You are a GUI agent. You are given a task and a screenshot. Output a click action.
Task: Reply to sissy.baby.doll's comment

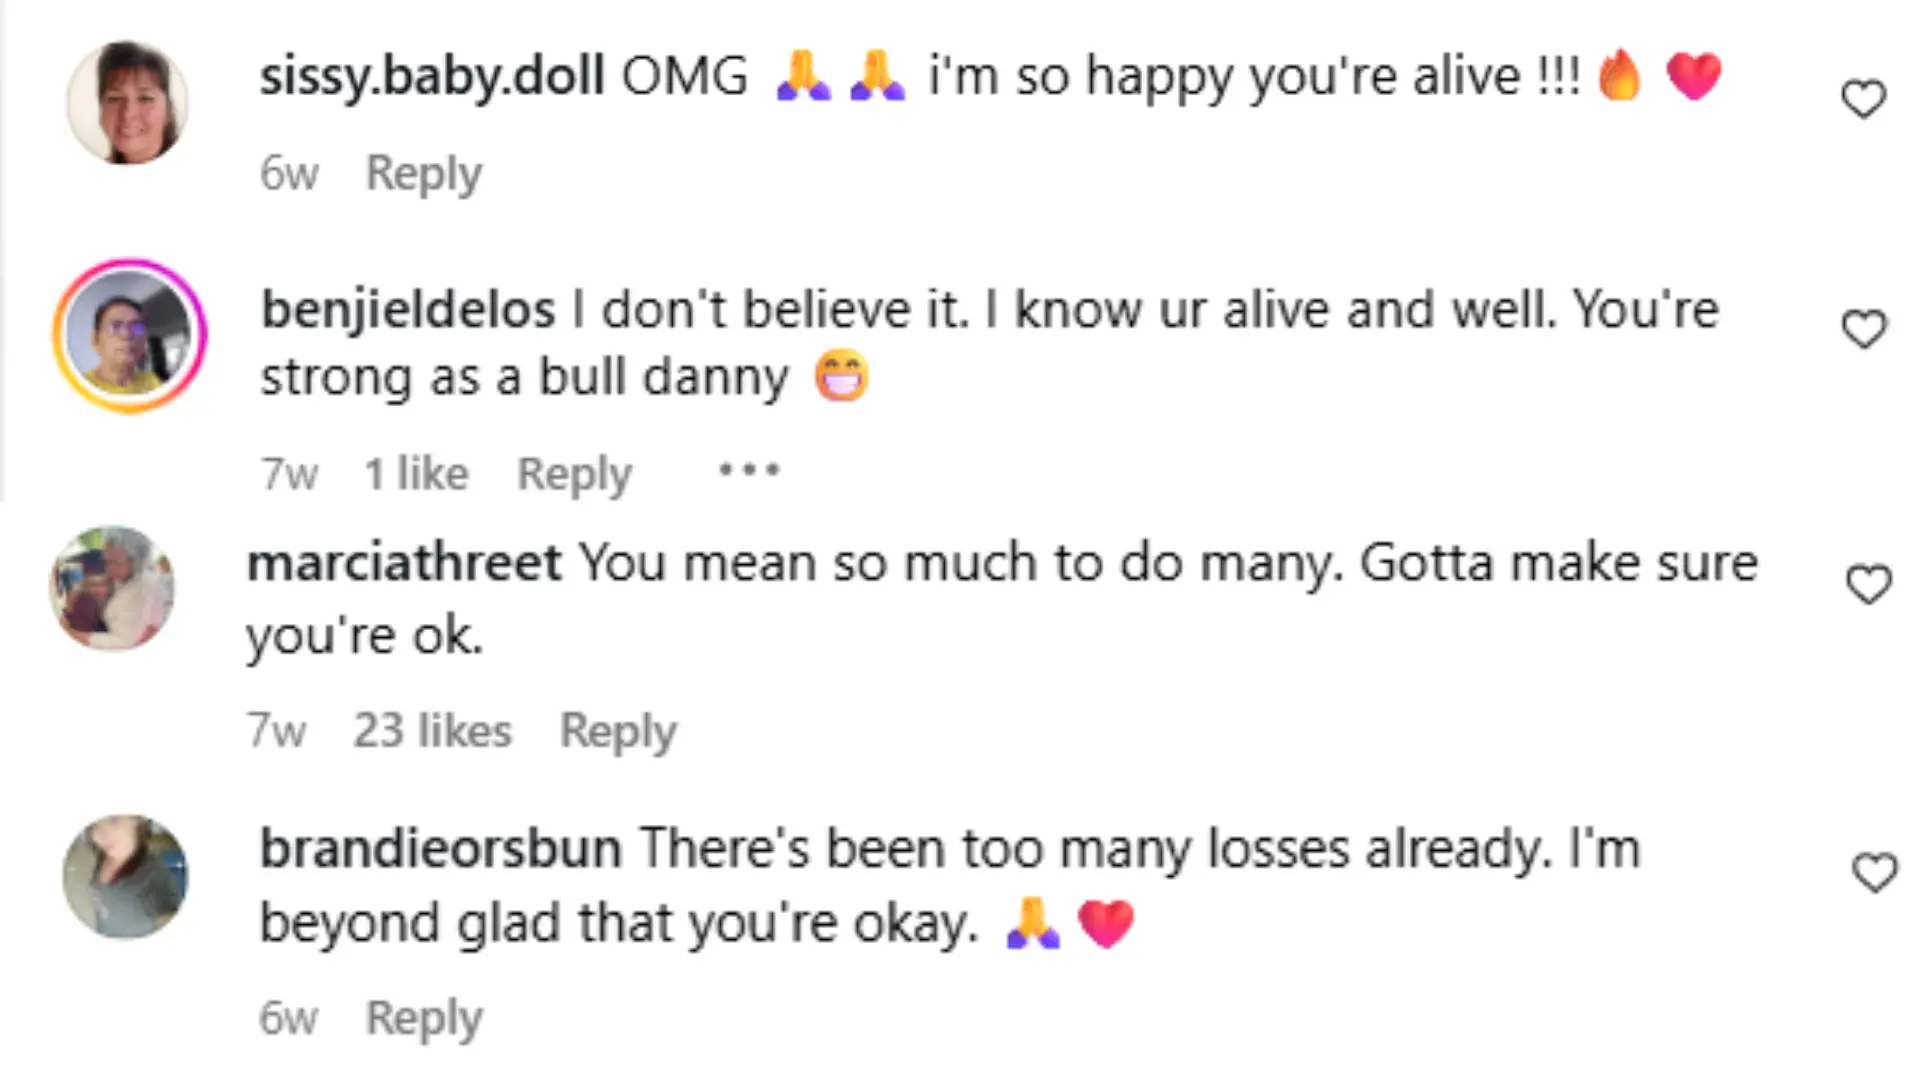[424, 173]
